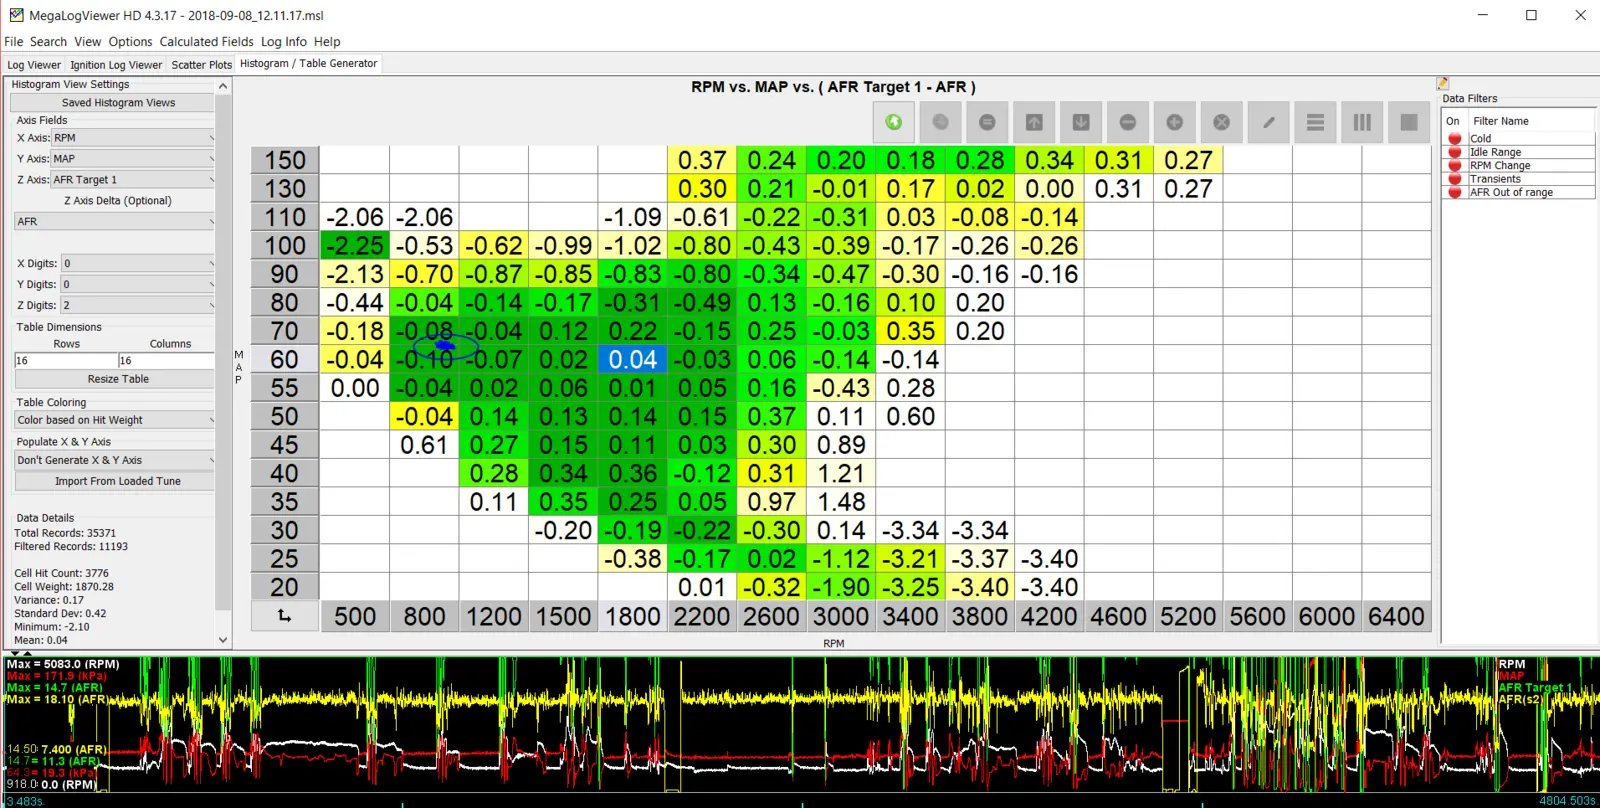Switch to the Log Viewer tab
Image resolution: width=1600 pixels, height=808 pixels.
pyautogui.click(x=34, y=65)
